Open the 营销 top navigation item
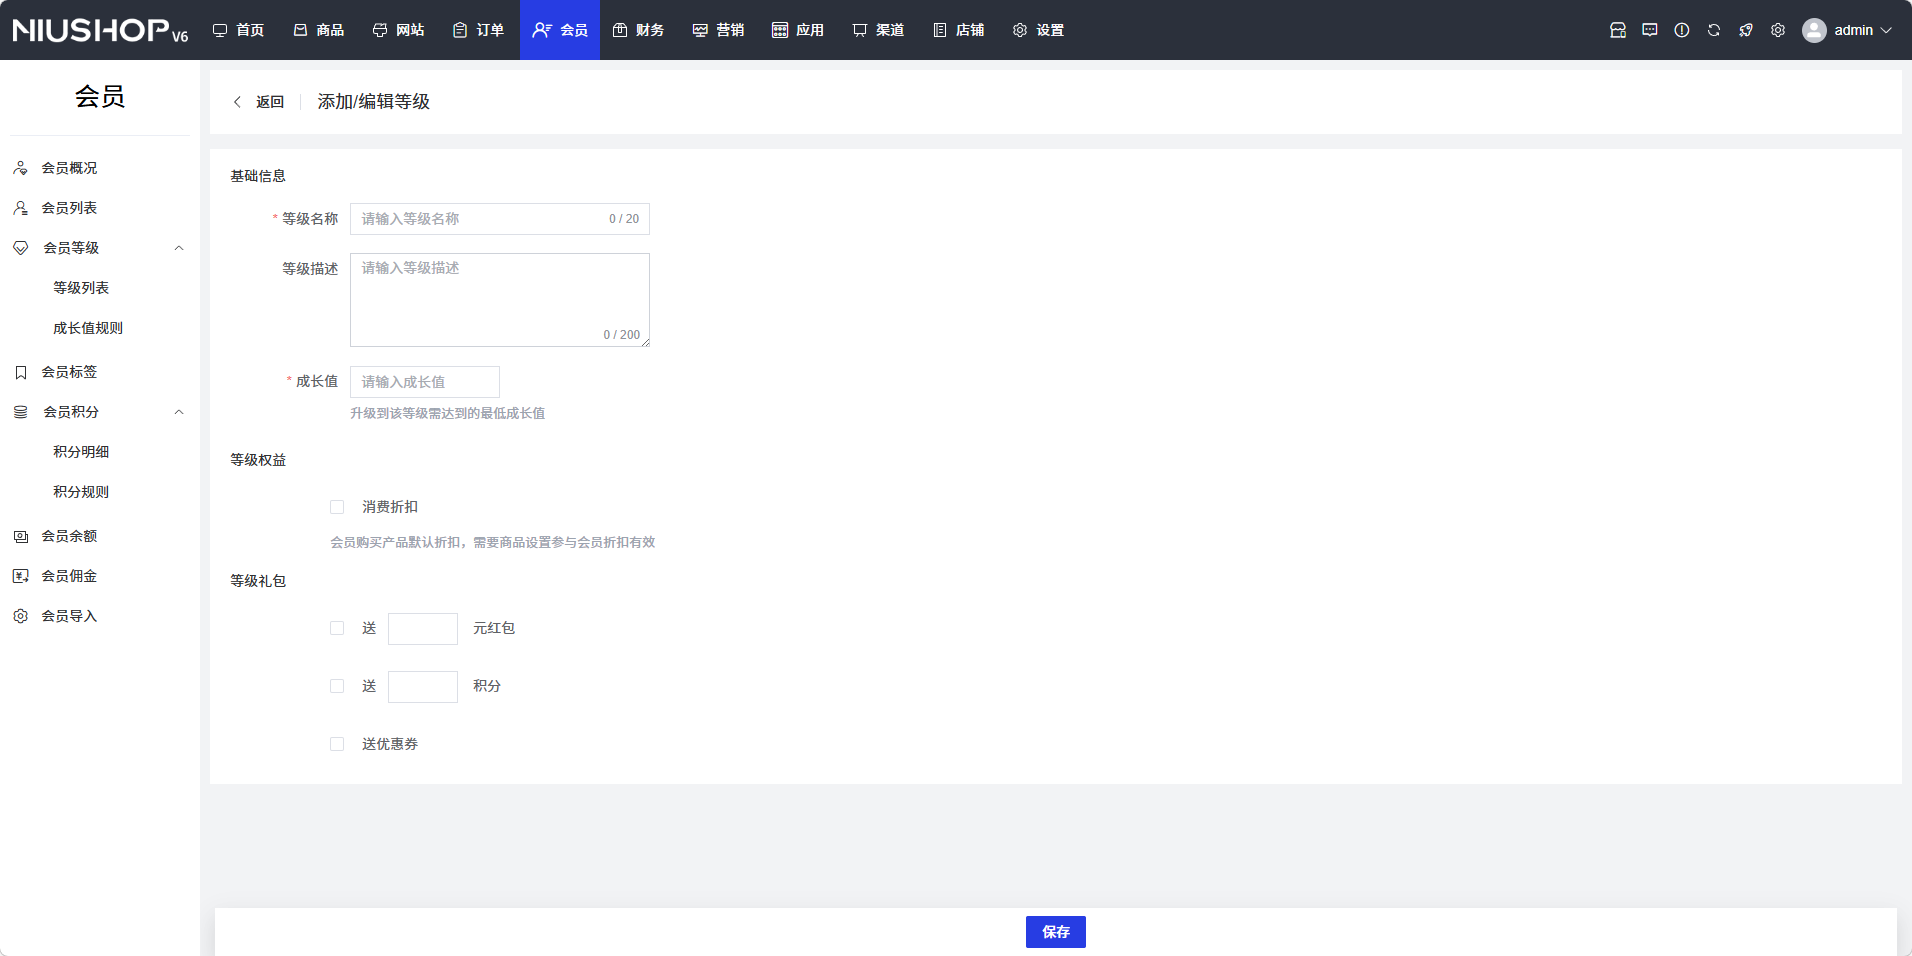 coord(719,30)
